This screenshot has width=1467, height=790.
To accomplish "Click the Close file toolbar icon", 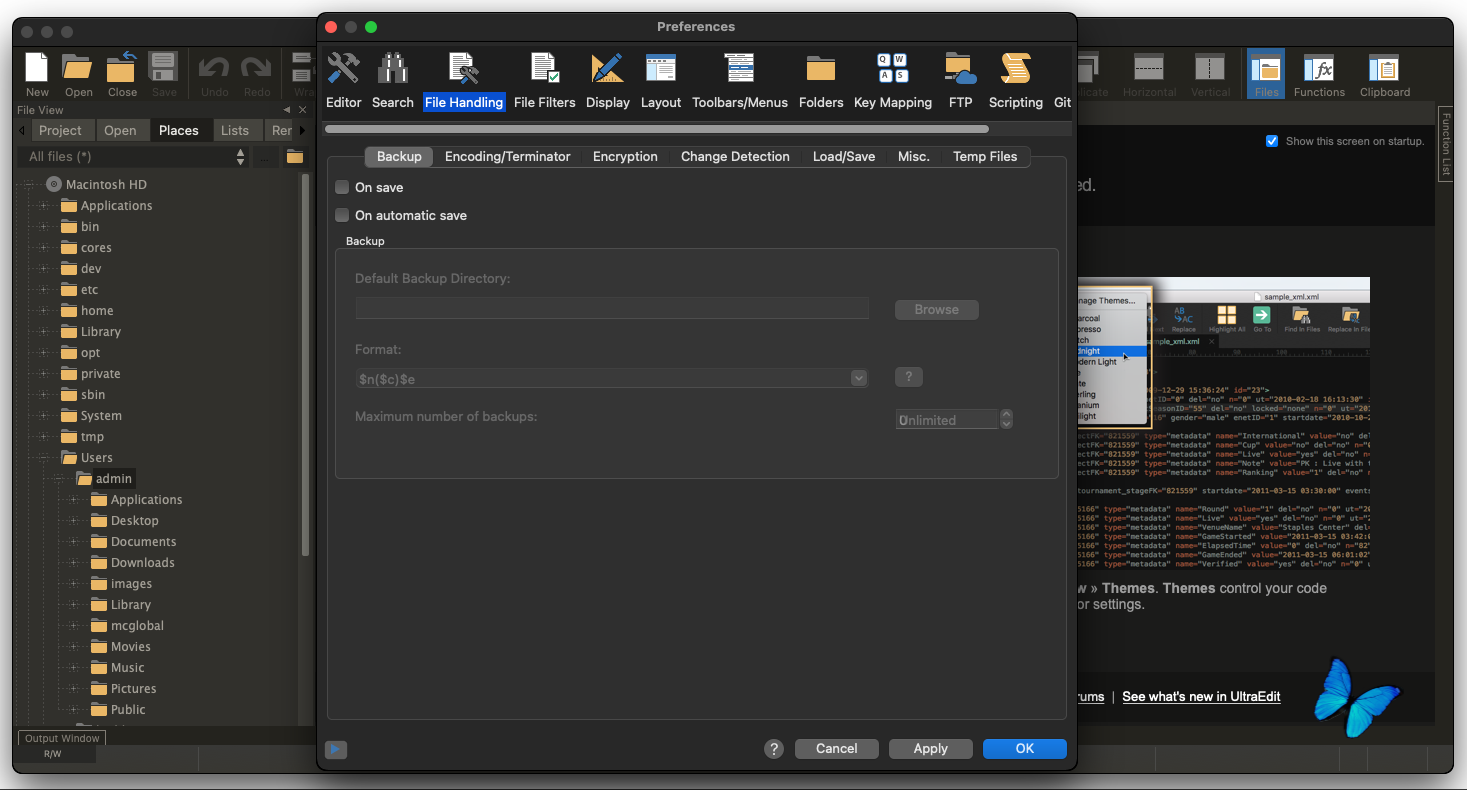I will (122, 74).
